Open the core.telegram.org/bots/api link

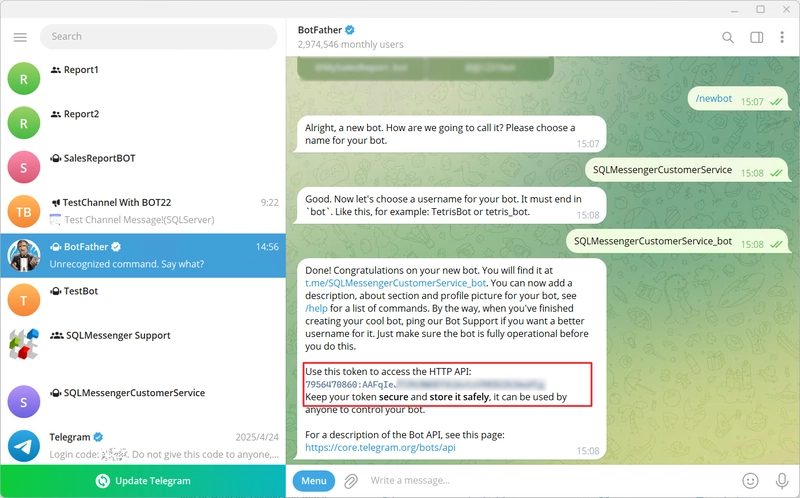point(380,447)
